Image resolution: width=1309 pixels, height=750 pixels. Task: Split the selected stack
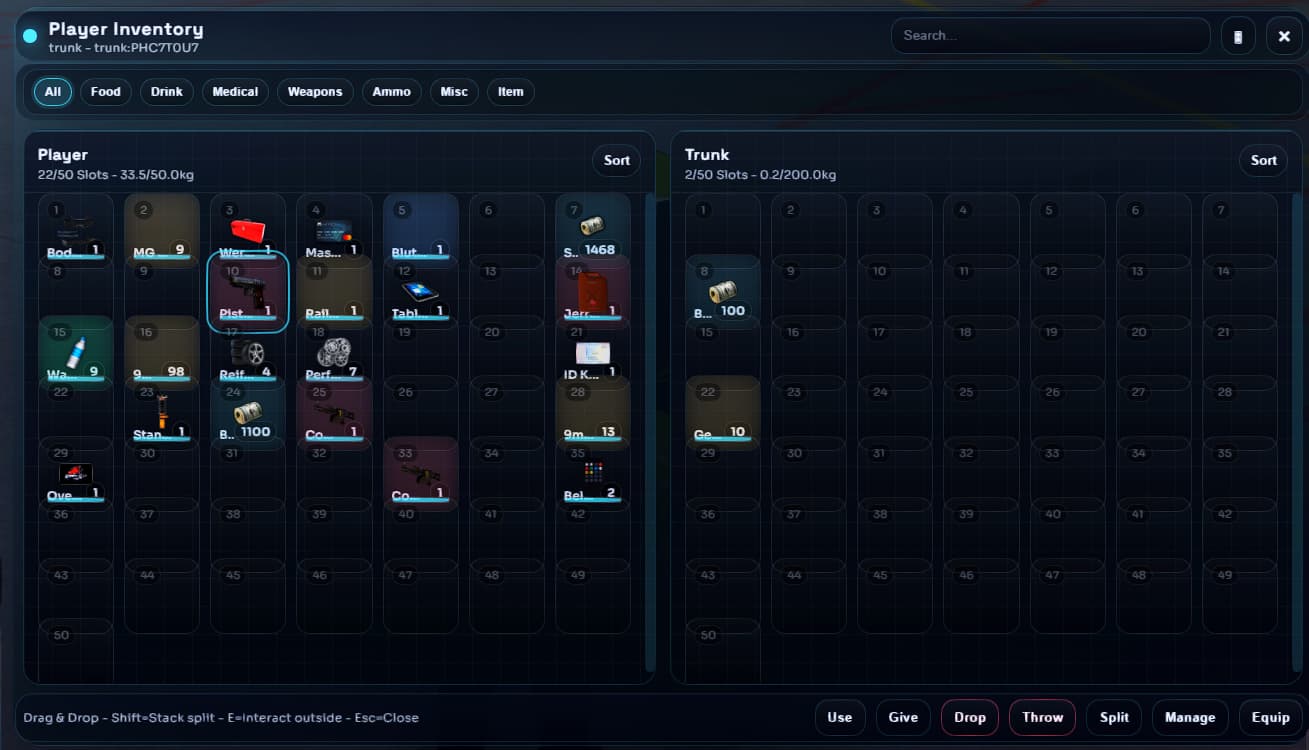tap(1114, 717)
